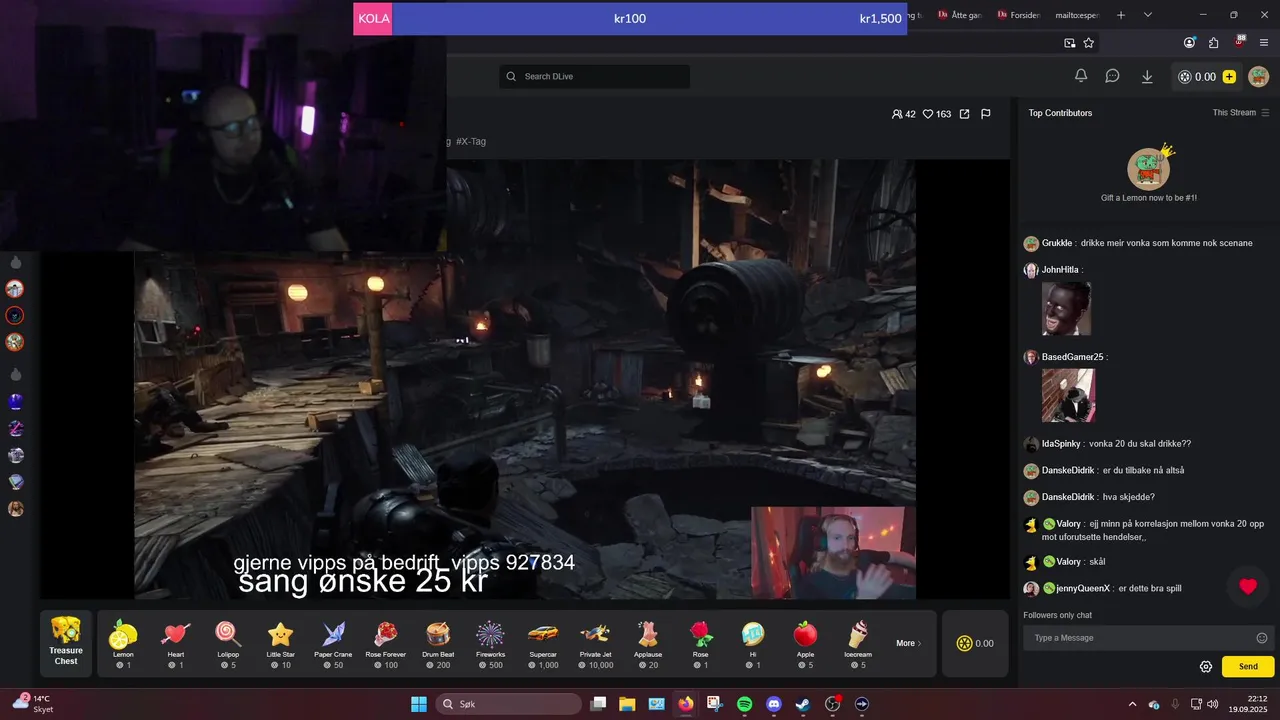Add Lemon balance with yellow plus button
The width and height of the screenshot is (1280, 720).
pos(1229,77)
